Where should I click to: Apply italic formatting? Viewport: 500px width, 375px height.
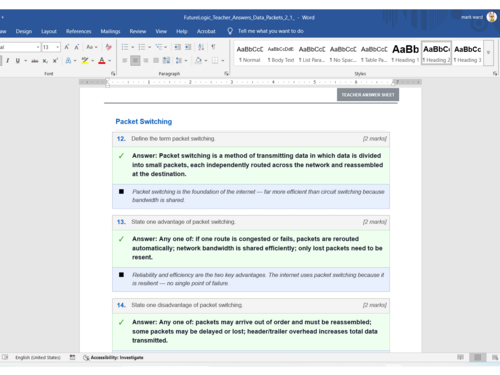click(x=7, y=61)
